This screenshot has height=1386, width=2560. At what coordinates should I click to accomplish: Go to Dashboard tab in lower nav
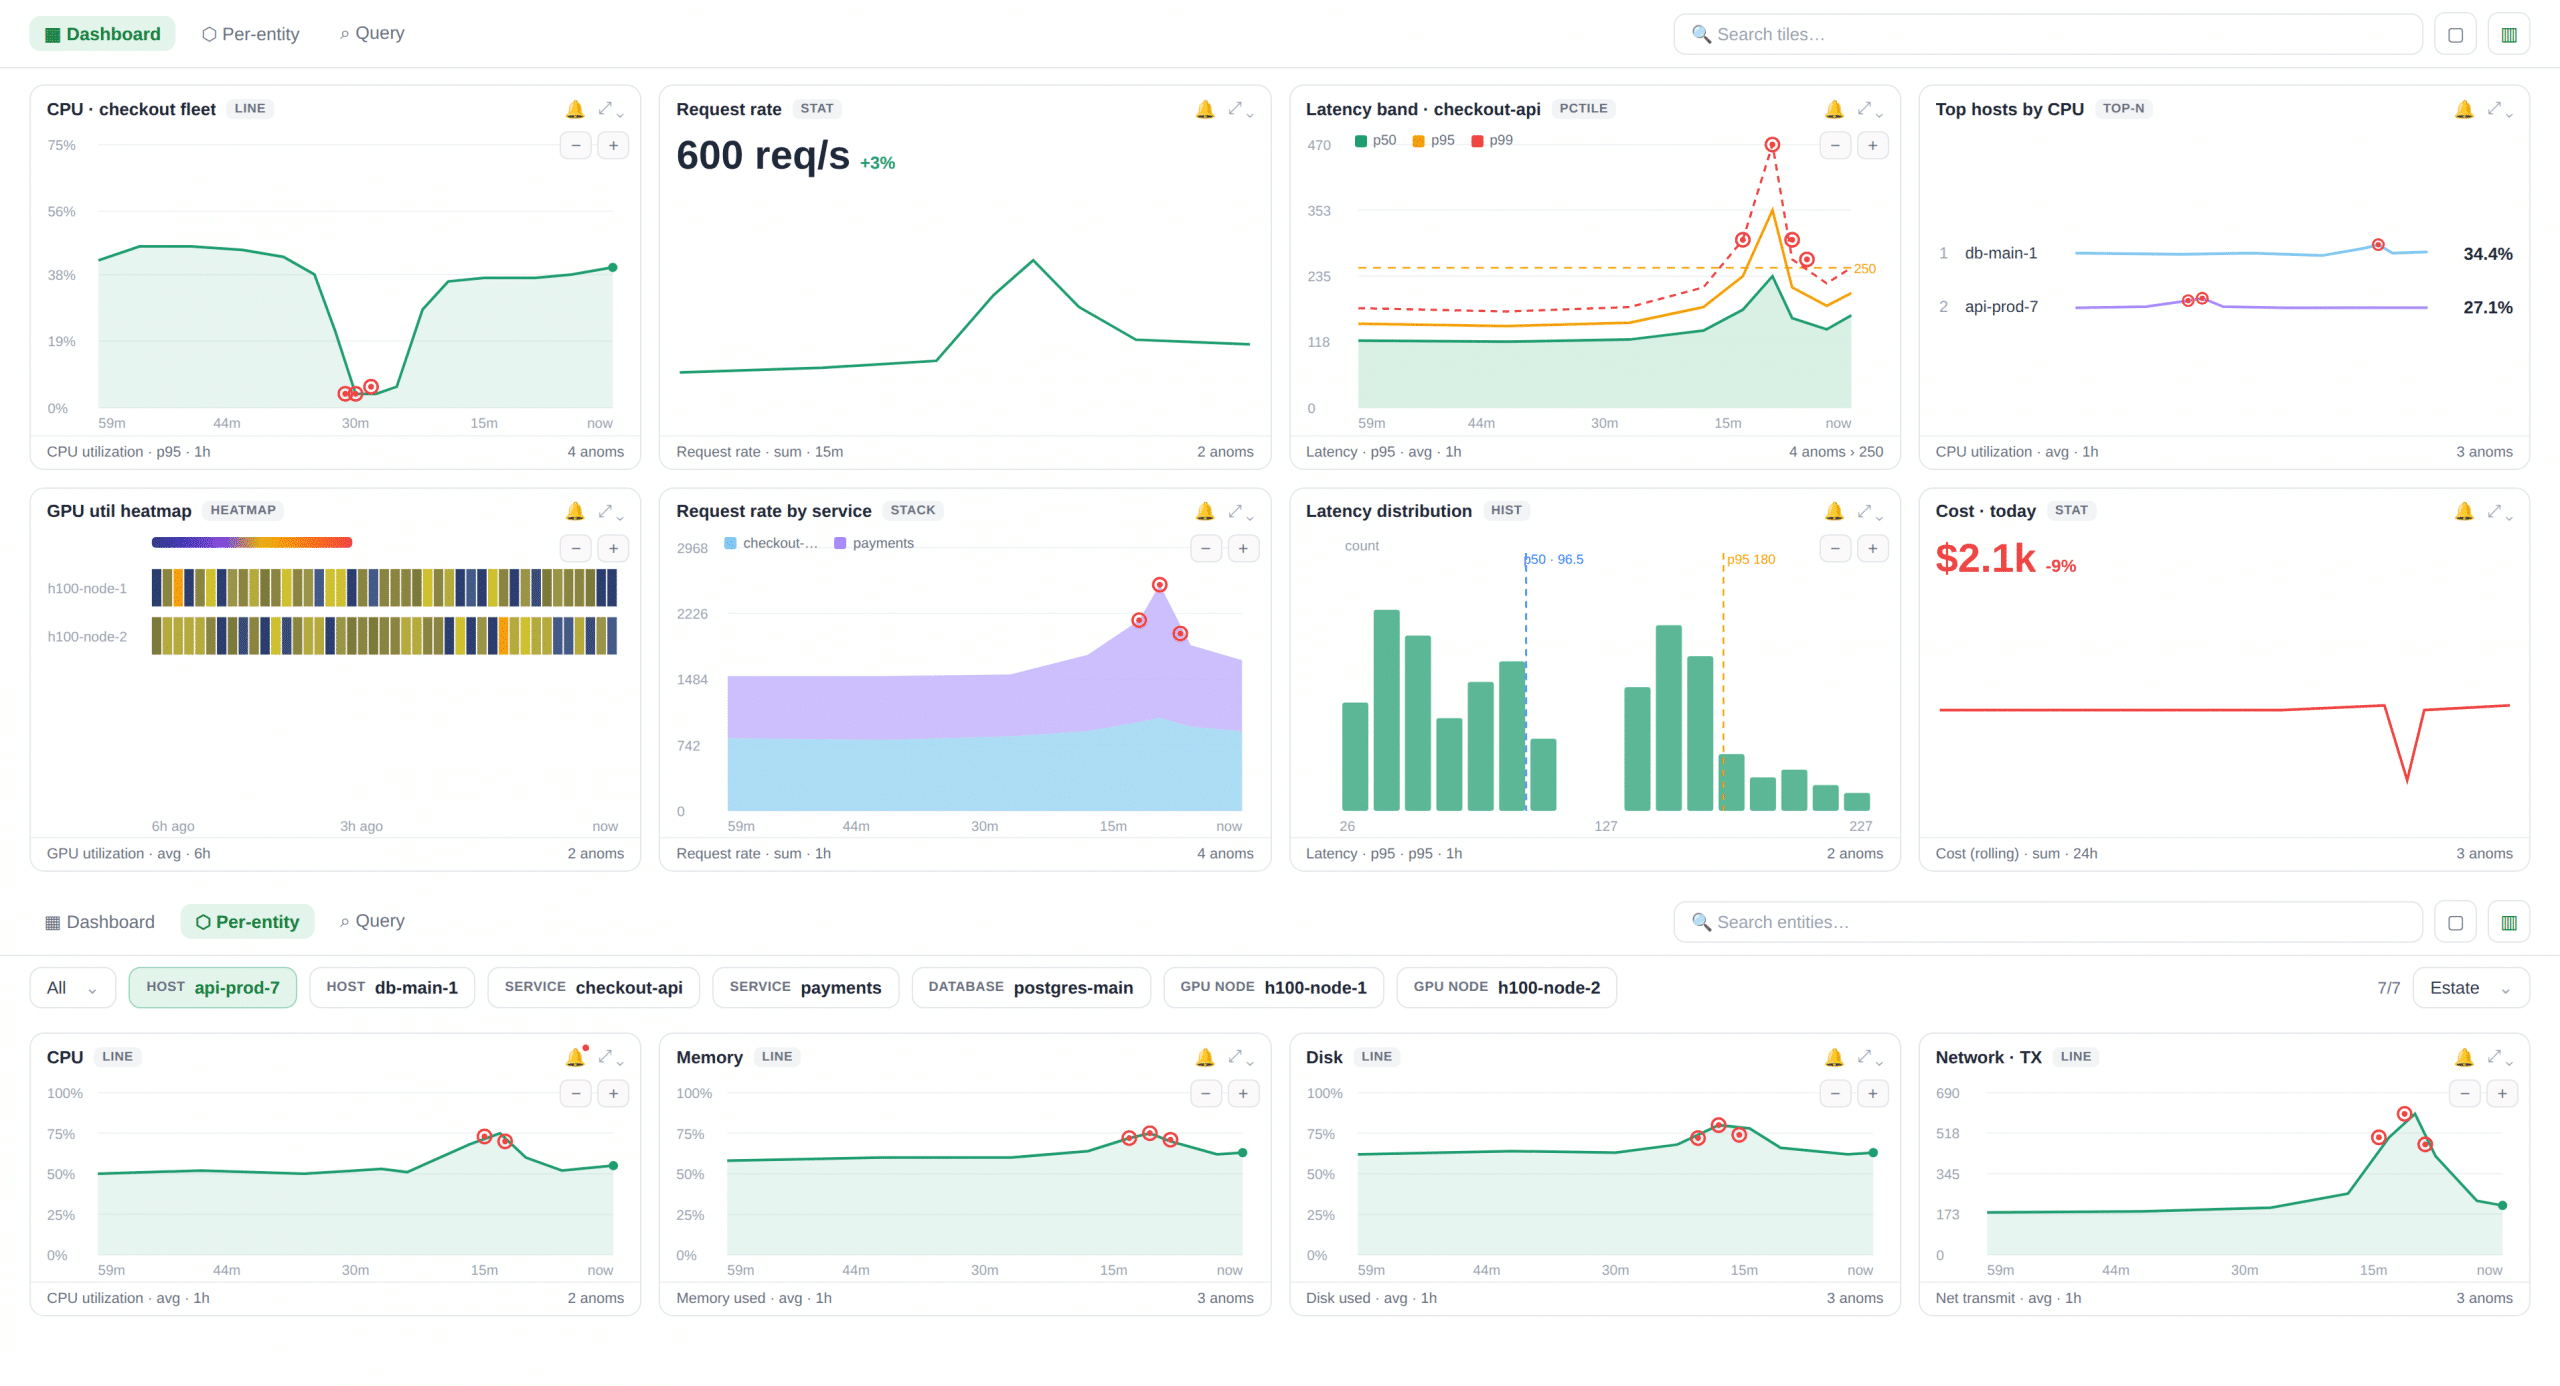tap(100, 922)
